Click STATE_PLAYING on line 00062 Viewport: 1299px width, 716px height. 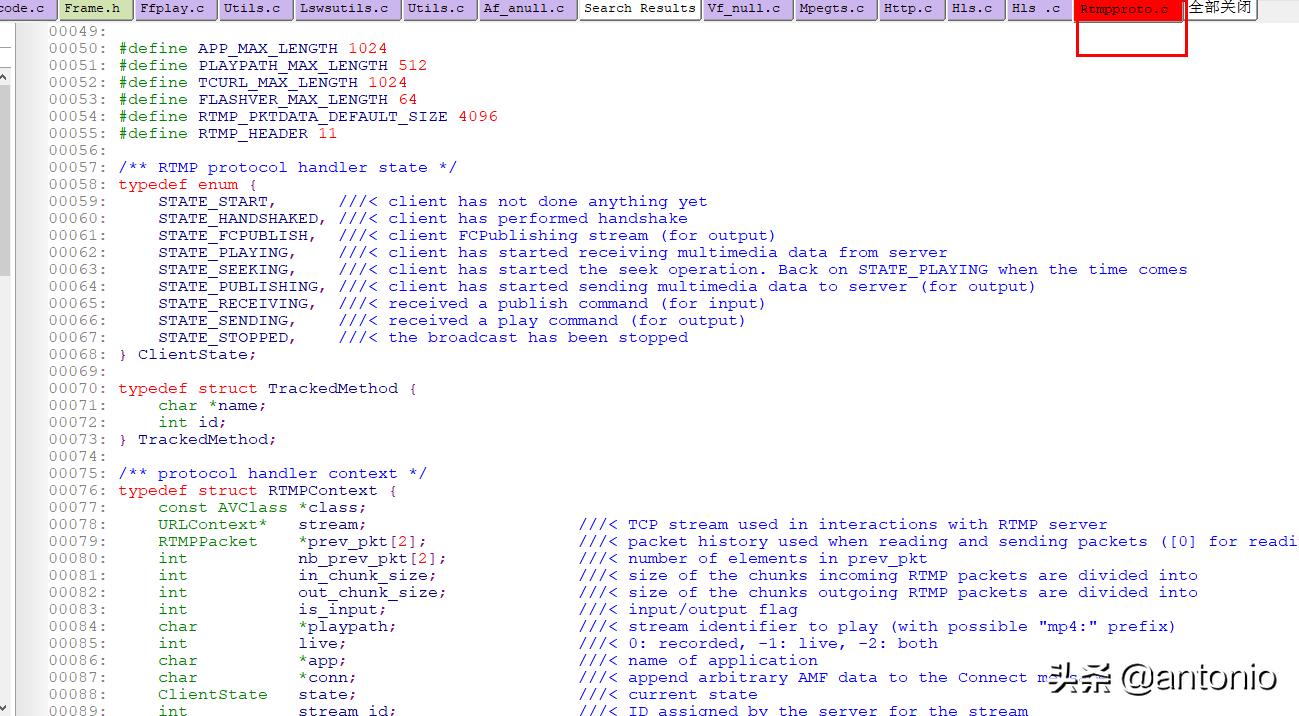223,252
